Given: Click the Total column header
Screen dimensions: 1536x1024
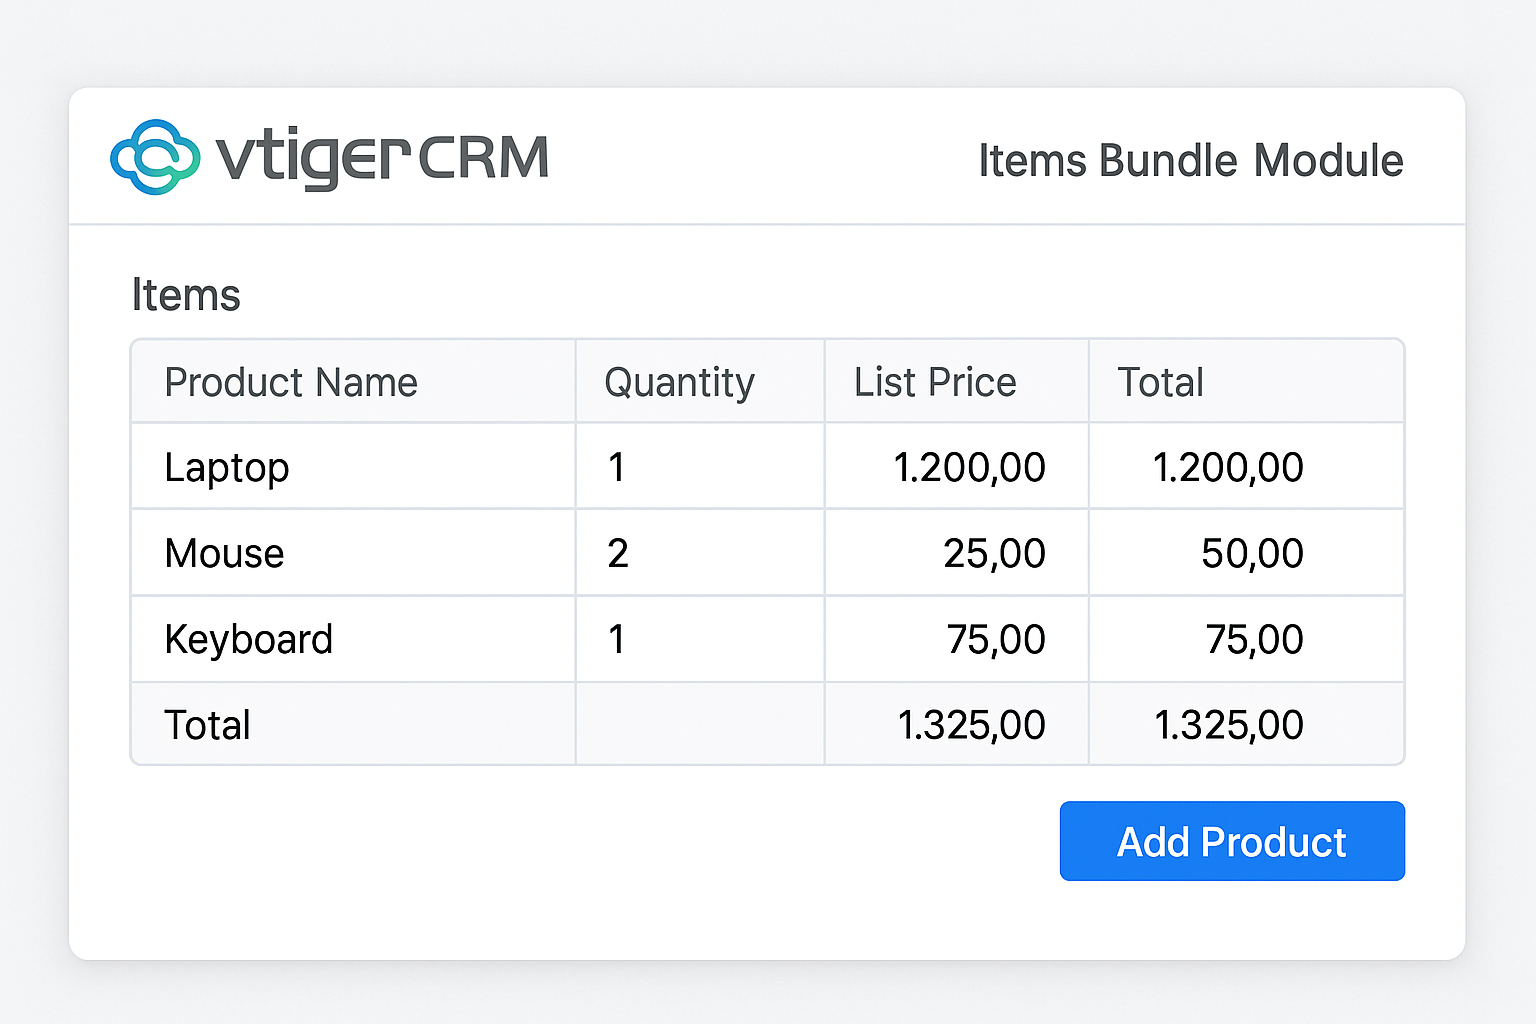Looking at the screenshot, I should pyautogui.click(x=1161, y=381).
